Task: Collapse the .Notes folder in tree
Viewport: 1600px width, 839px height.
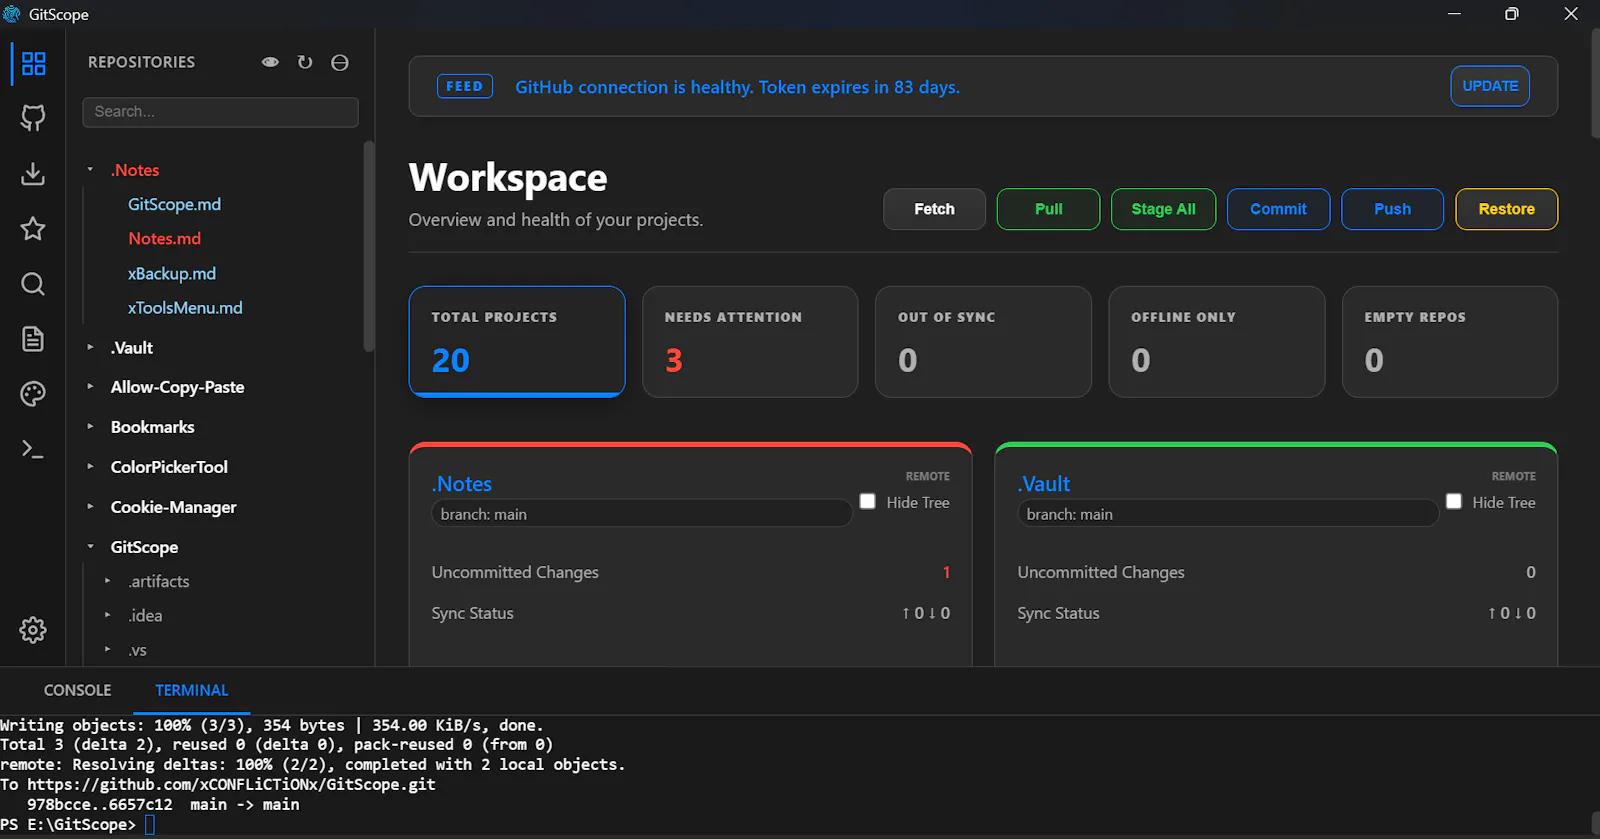Action: (x=90, y=170)
